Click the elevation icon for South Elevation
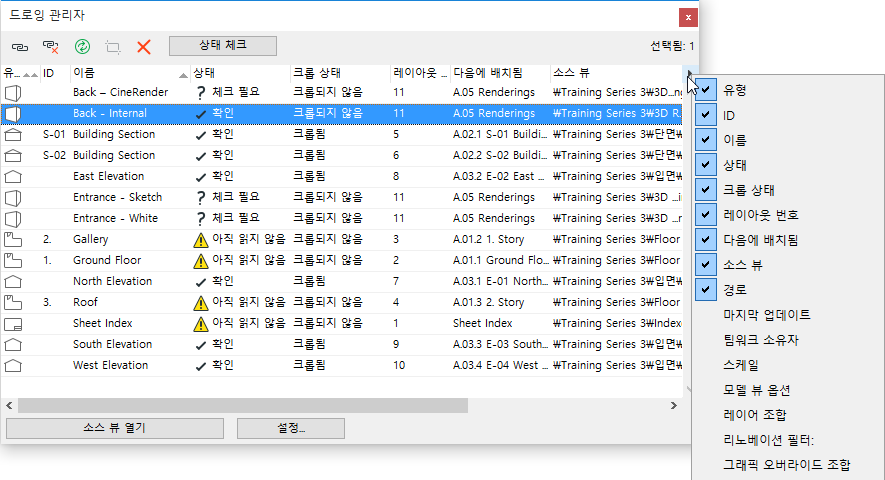Viewport: 885px width, 480px height. pyautogui.click(x=13, y=344)
